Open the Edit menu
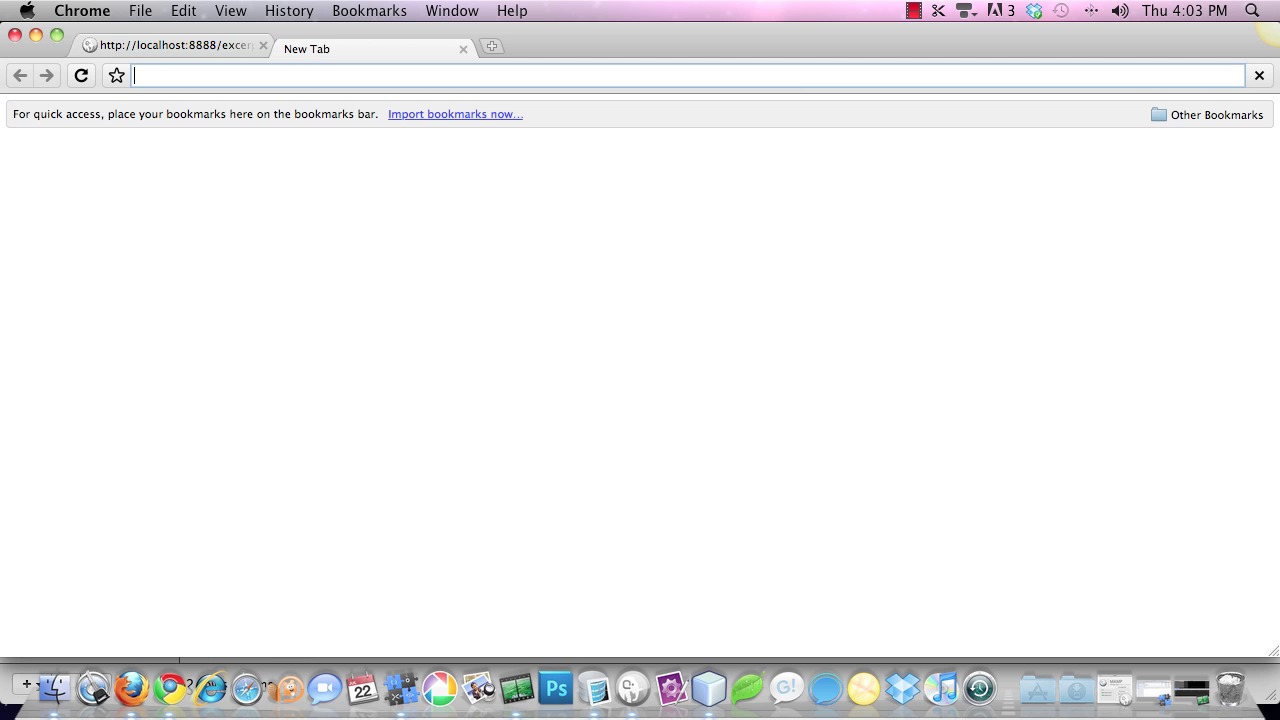Image resolution: width=1280 pixels, height=720 pixels. point(183,11)
